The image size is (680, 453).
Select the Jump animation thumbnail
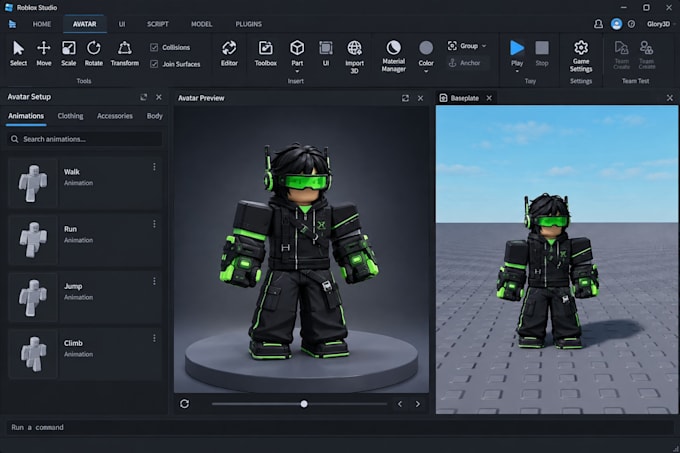click(33, 297)
